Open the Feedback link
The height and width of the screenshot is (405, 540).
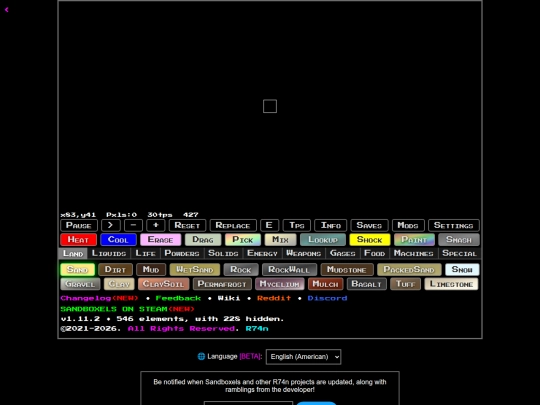(x=178, y=298)
